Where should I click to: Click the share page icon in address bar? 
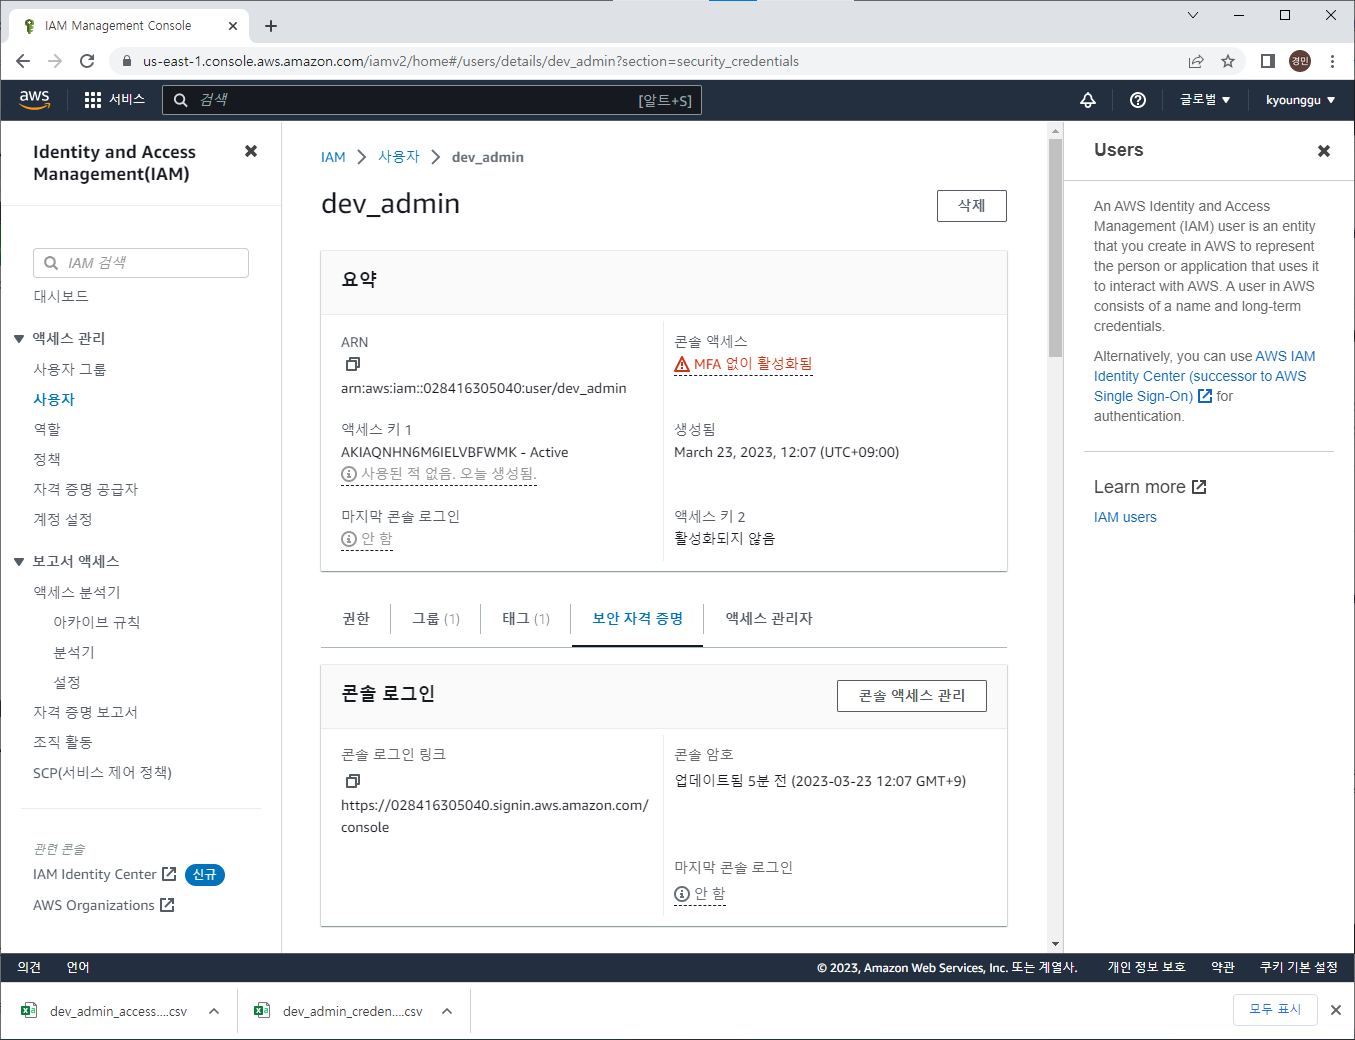click(x=1196, y=61)
